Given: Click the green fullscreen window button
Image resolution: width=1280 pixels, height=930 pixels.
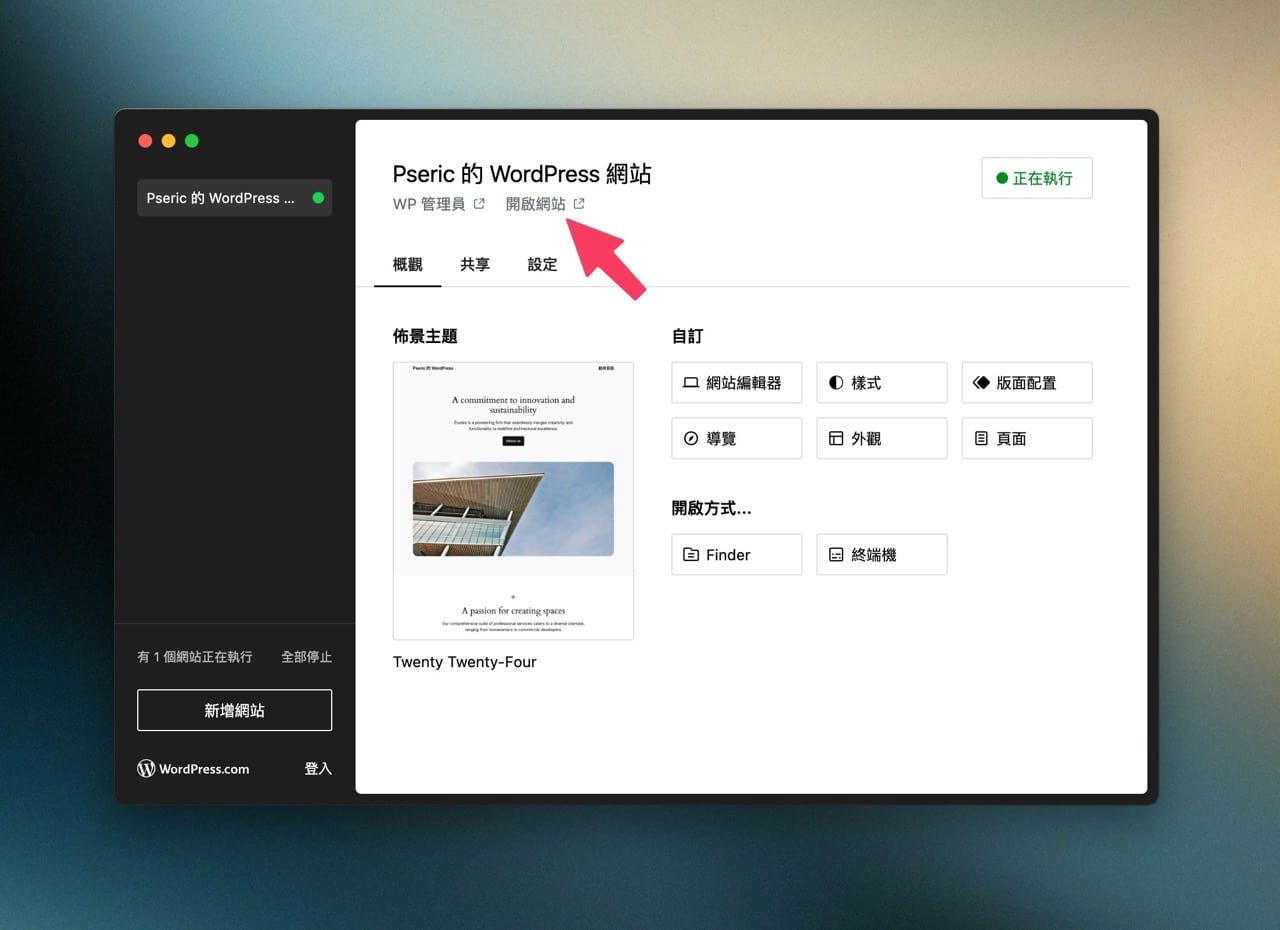Looking at the screenshot, I should (x=192, y=141).
